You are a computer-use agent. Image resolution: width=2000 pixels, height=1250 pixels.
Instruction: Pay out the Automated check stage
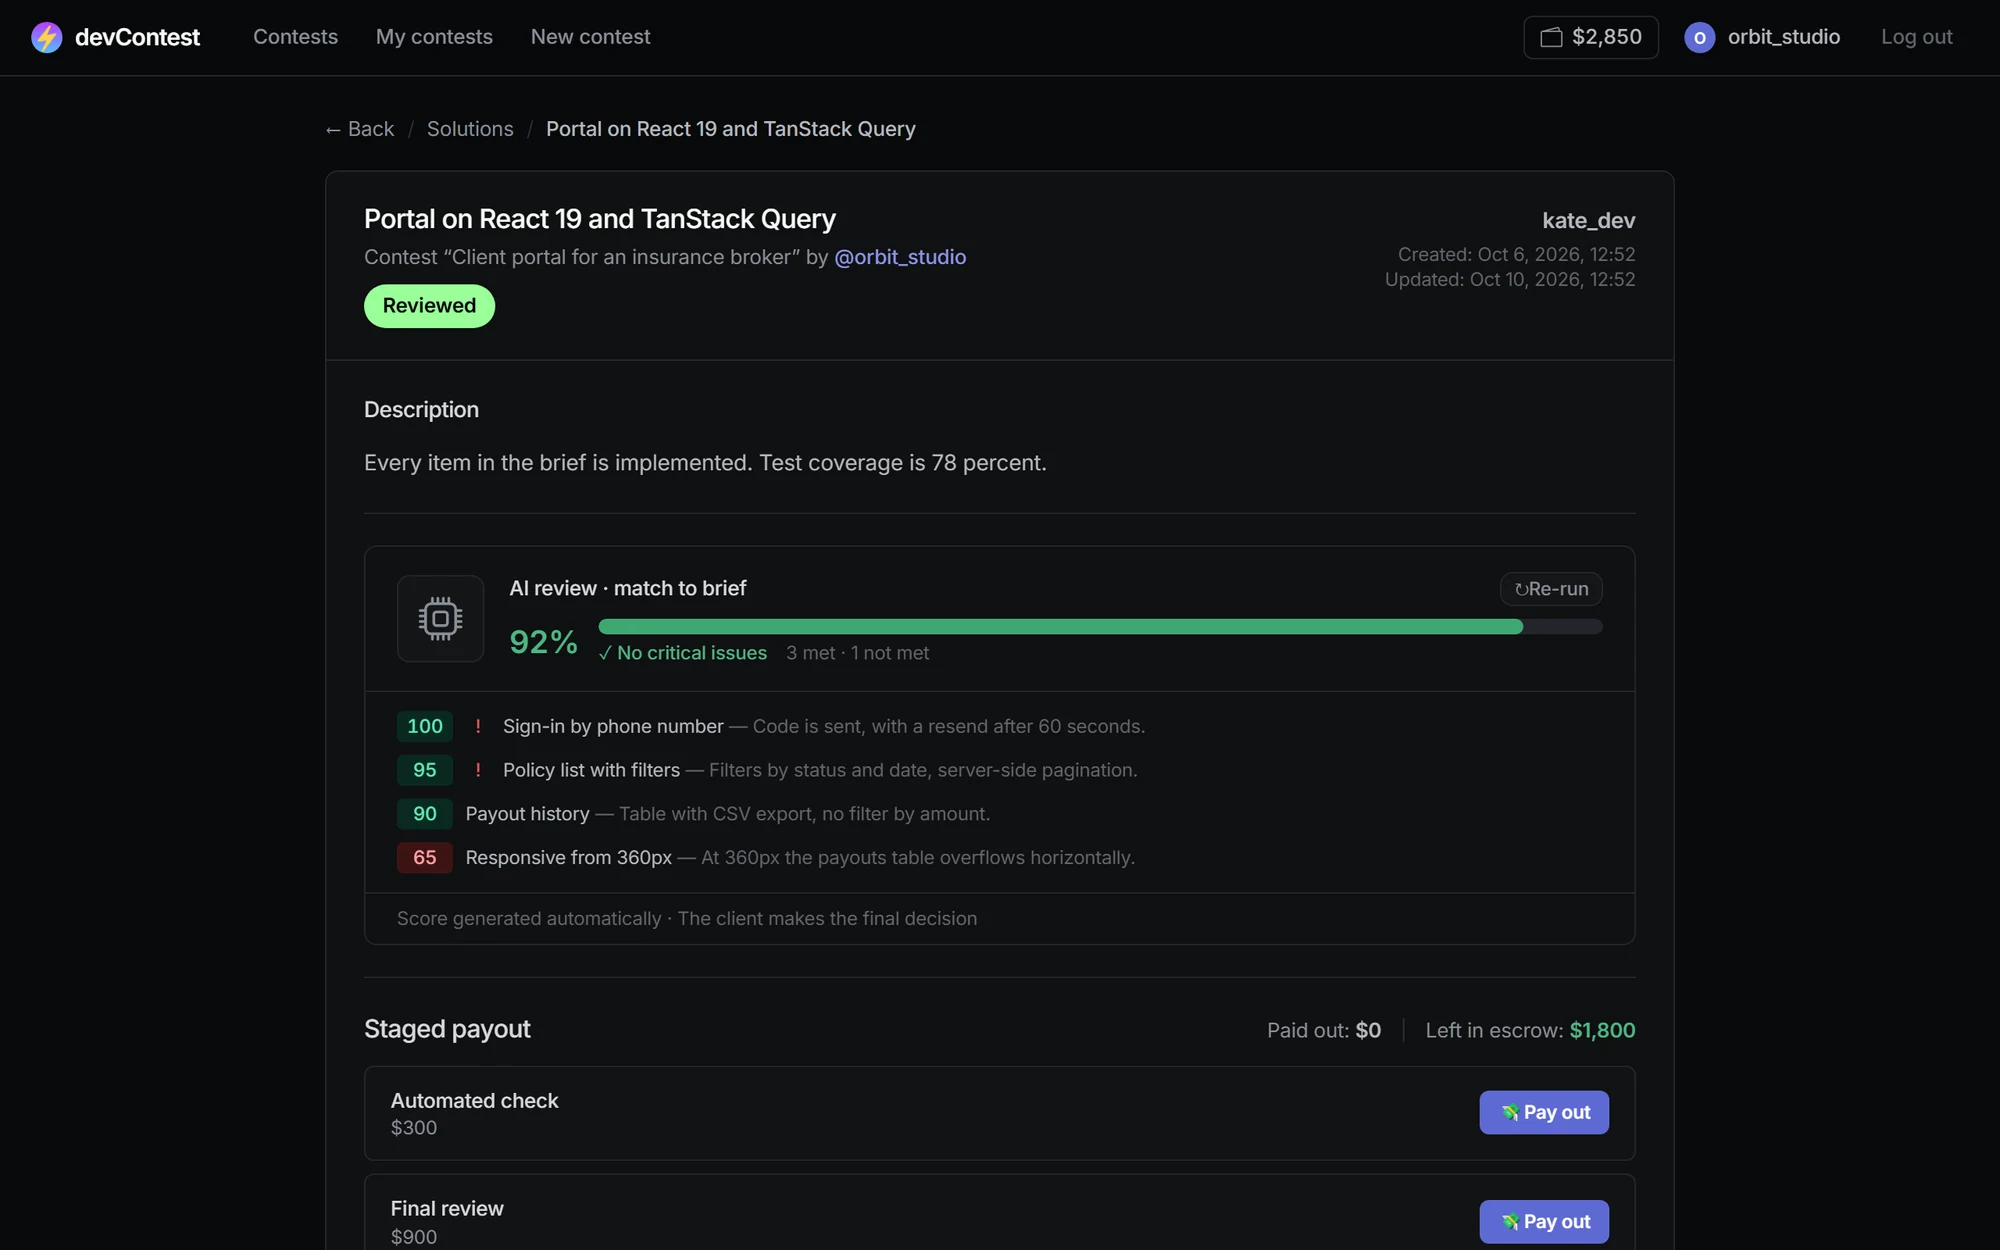1544,1112
